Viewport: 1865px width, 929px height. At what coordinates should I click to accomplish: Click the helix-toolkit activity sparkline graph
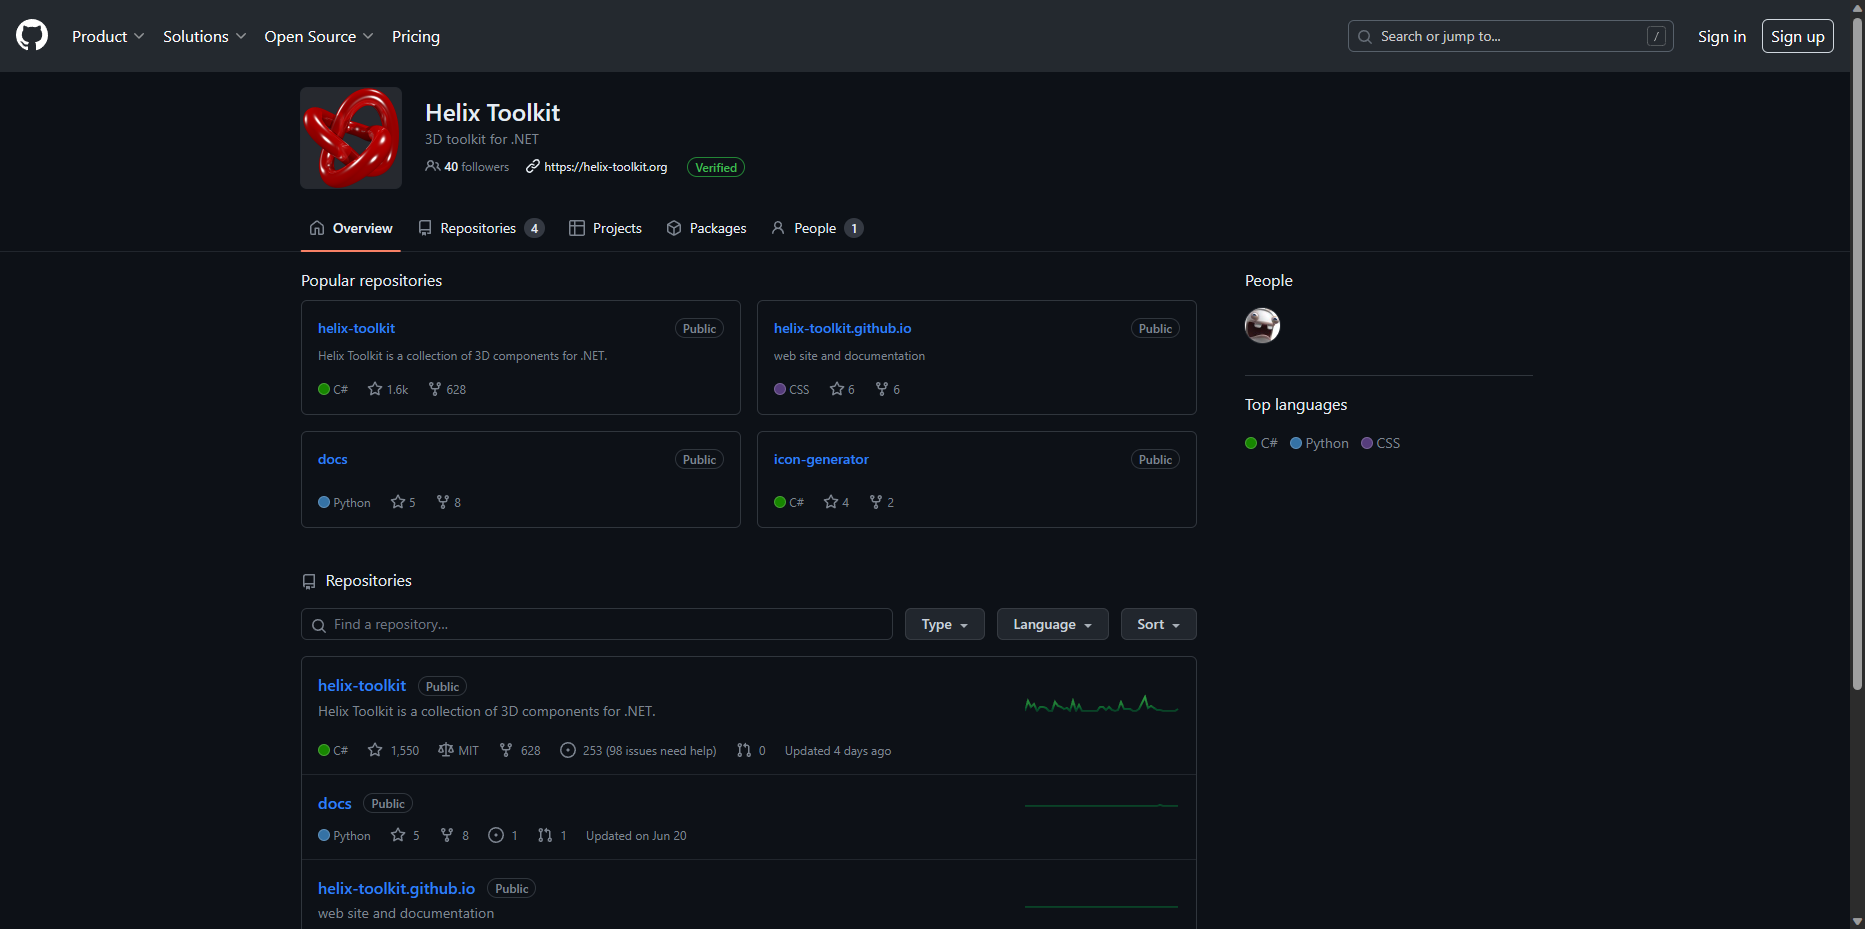click(1101, 704)
